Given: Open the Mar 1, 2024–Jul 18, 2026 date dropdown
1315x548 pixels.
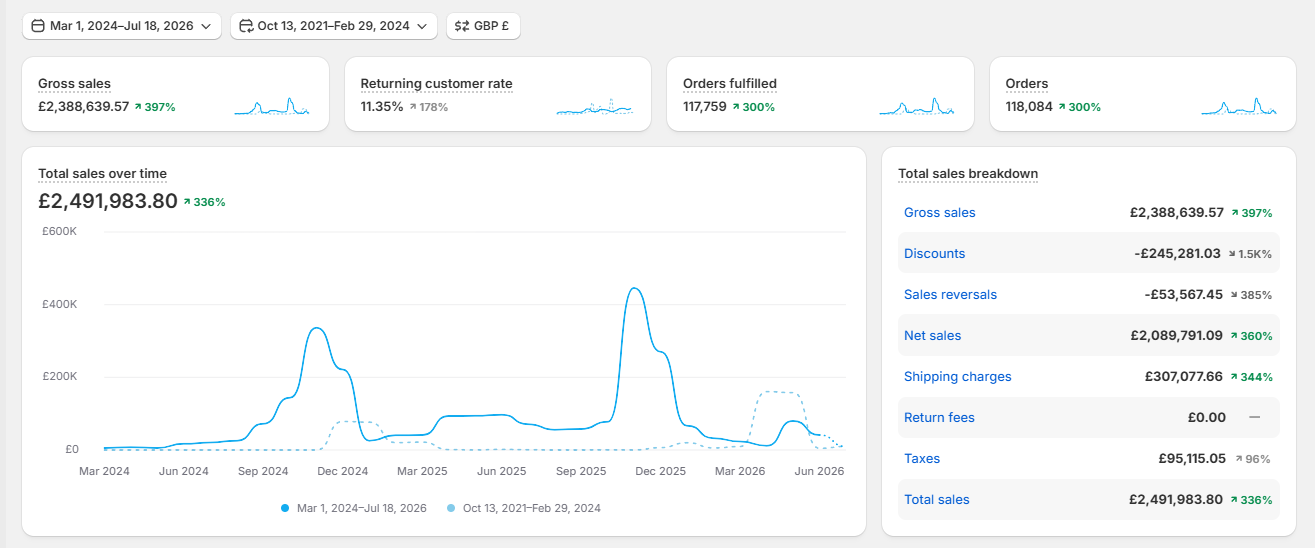Looking at the screenshot, I should click(x=122, y=26).
